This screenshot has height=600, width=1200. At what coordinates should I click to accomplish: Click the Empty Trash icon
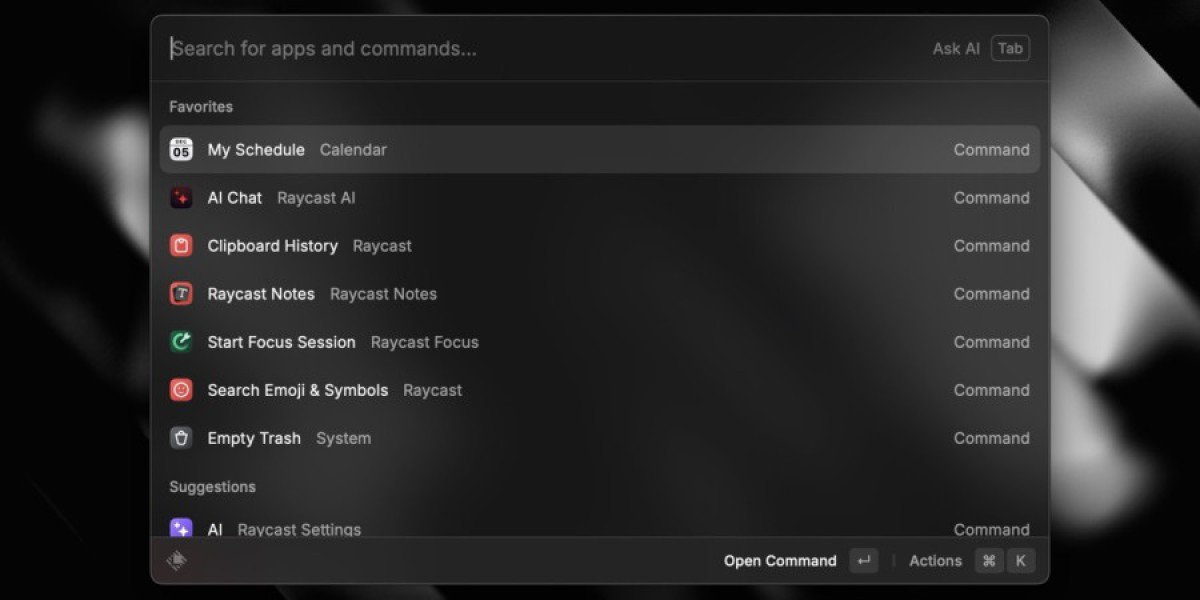coord(181,438)
